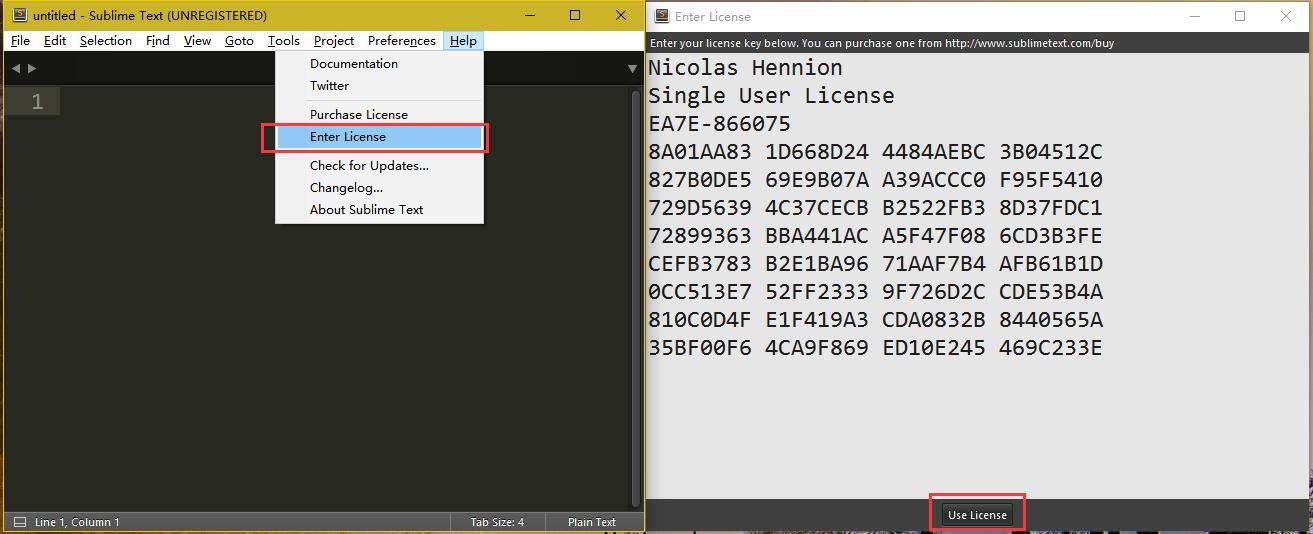Change Plain Text syntax selector
This screenshot has height=534, width=1313.
[592, 522]
